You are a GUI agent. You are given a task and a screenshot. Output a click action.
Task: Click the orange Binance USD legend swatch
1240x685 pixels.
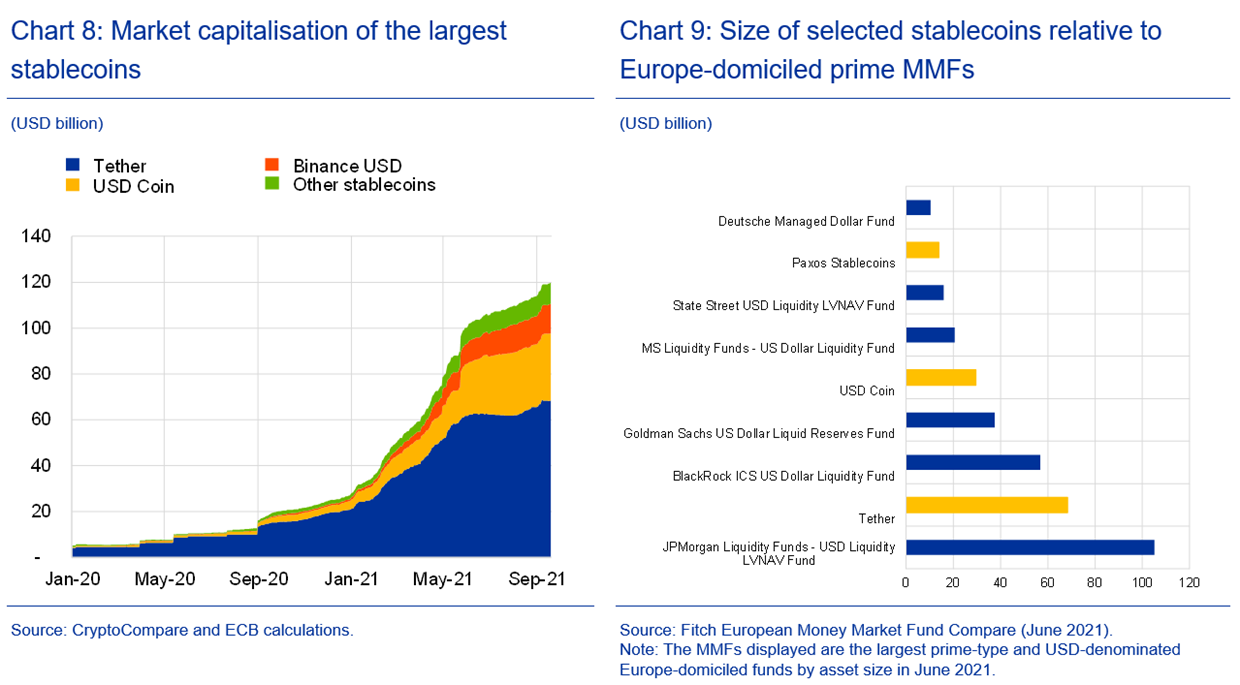coord(271,165)
